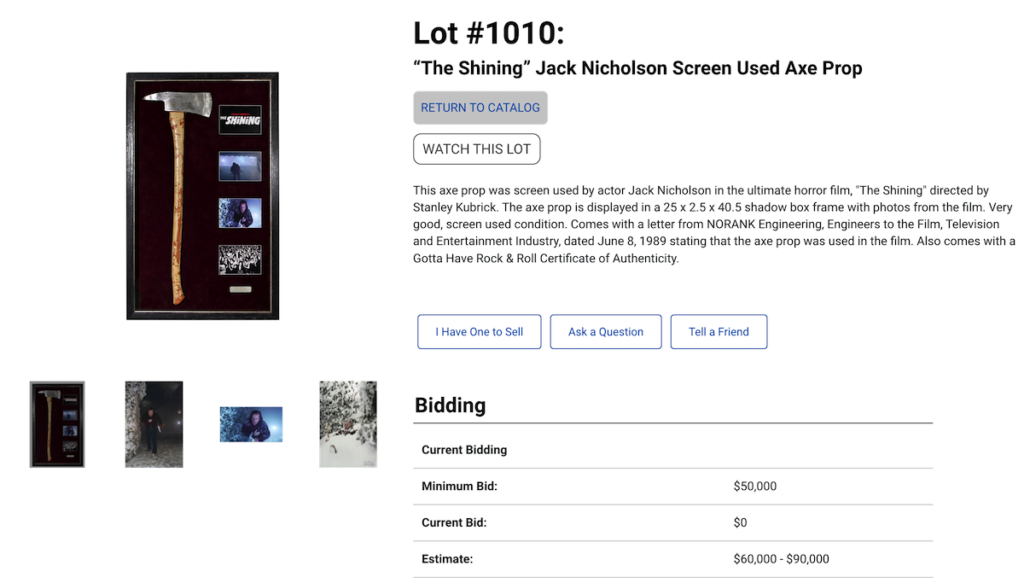Select the framed axe thumbnail
The height and width of the screenshot is (583, 1024).
point(57,424)
